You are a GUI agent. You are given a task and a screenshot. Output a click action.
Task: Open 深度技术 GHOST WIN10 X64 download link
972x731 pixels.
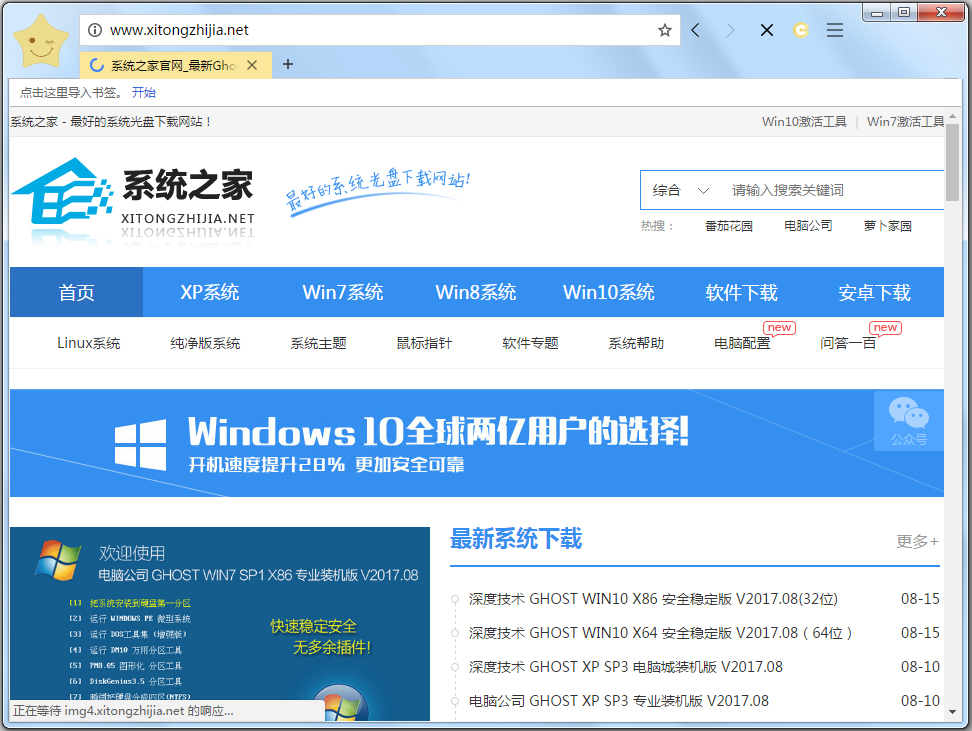pyautogui.click(x=660, y=633)
